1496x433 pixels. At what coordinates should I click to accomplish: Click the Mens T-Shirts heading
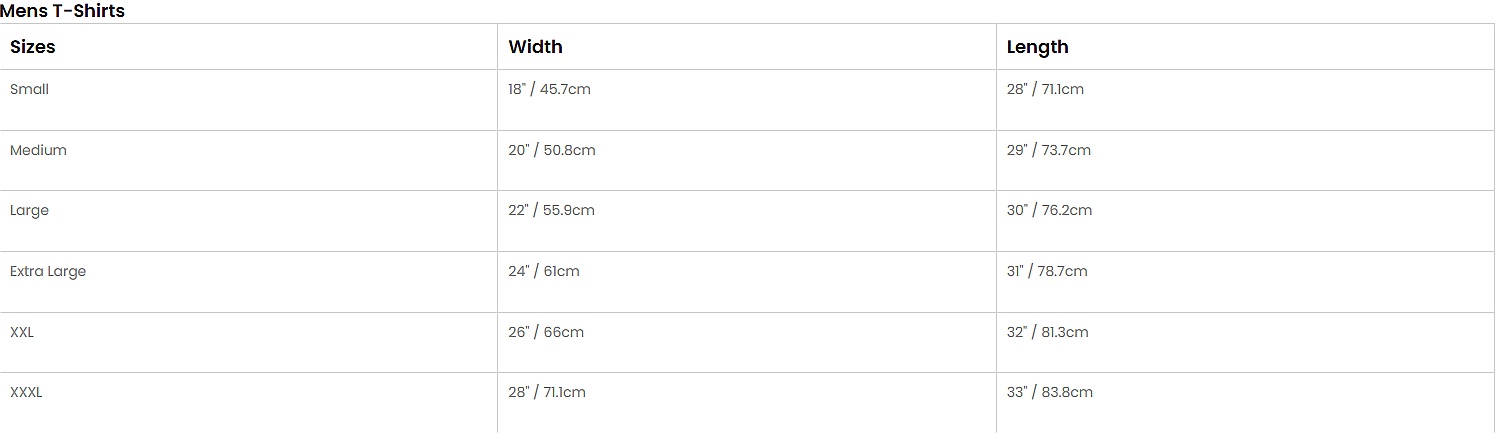(x=63, y=11)
